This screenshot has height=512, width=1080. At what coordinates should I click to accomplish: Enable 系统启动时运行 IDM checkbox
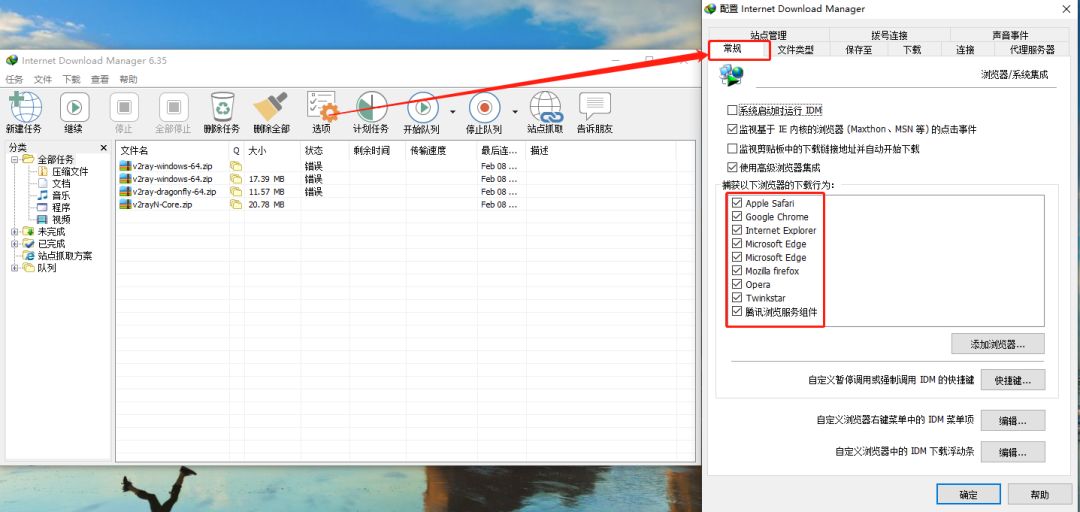(732, 110)
